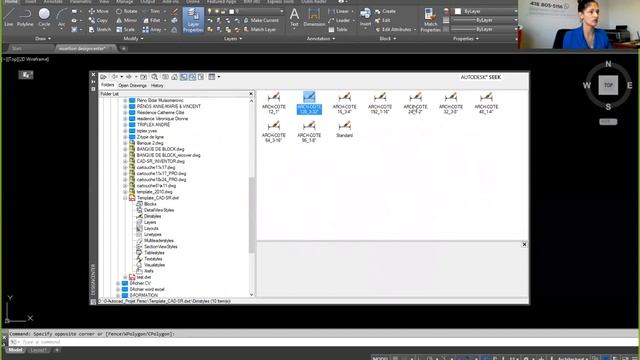Image resolution: width=640 pixels, height=360 pixels.
Task: Collapse Template_CAD-SR.dwt tree node
Action: coord(125,198)
